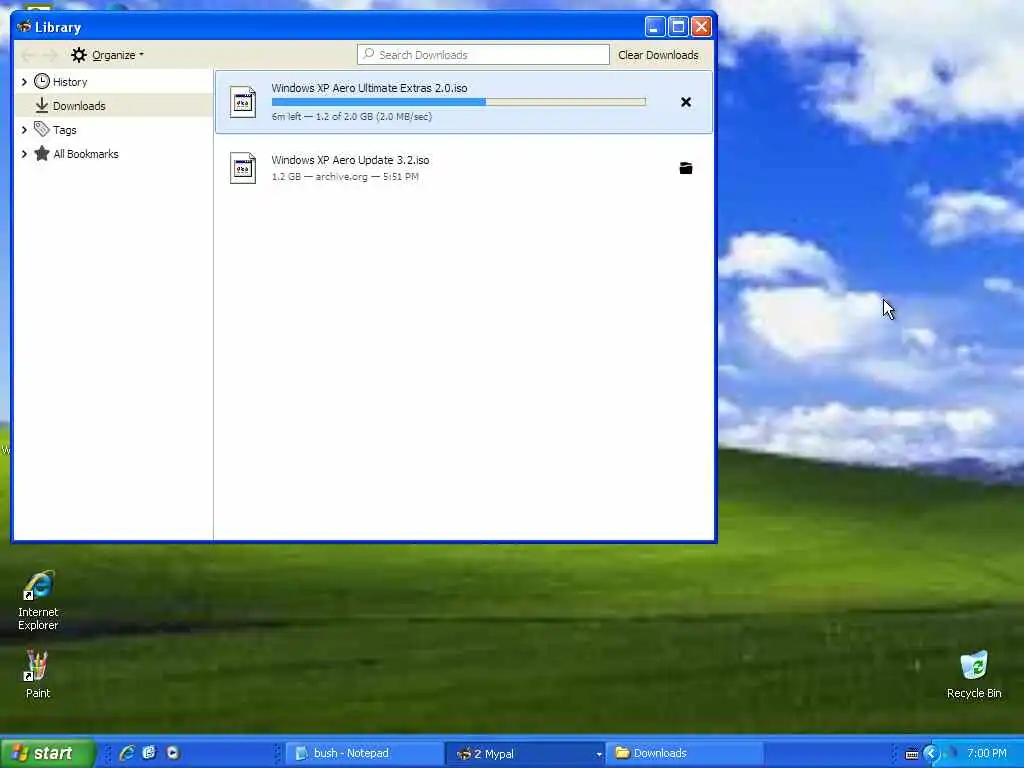Click the Library window title icon
This screenshot has height=768, width=1024.
(24, 27)
